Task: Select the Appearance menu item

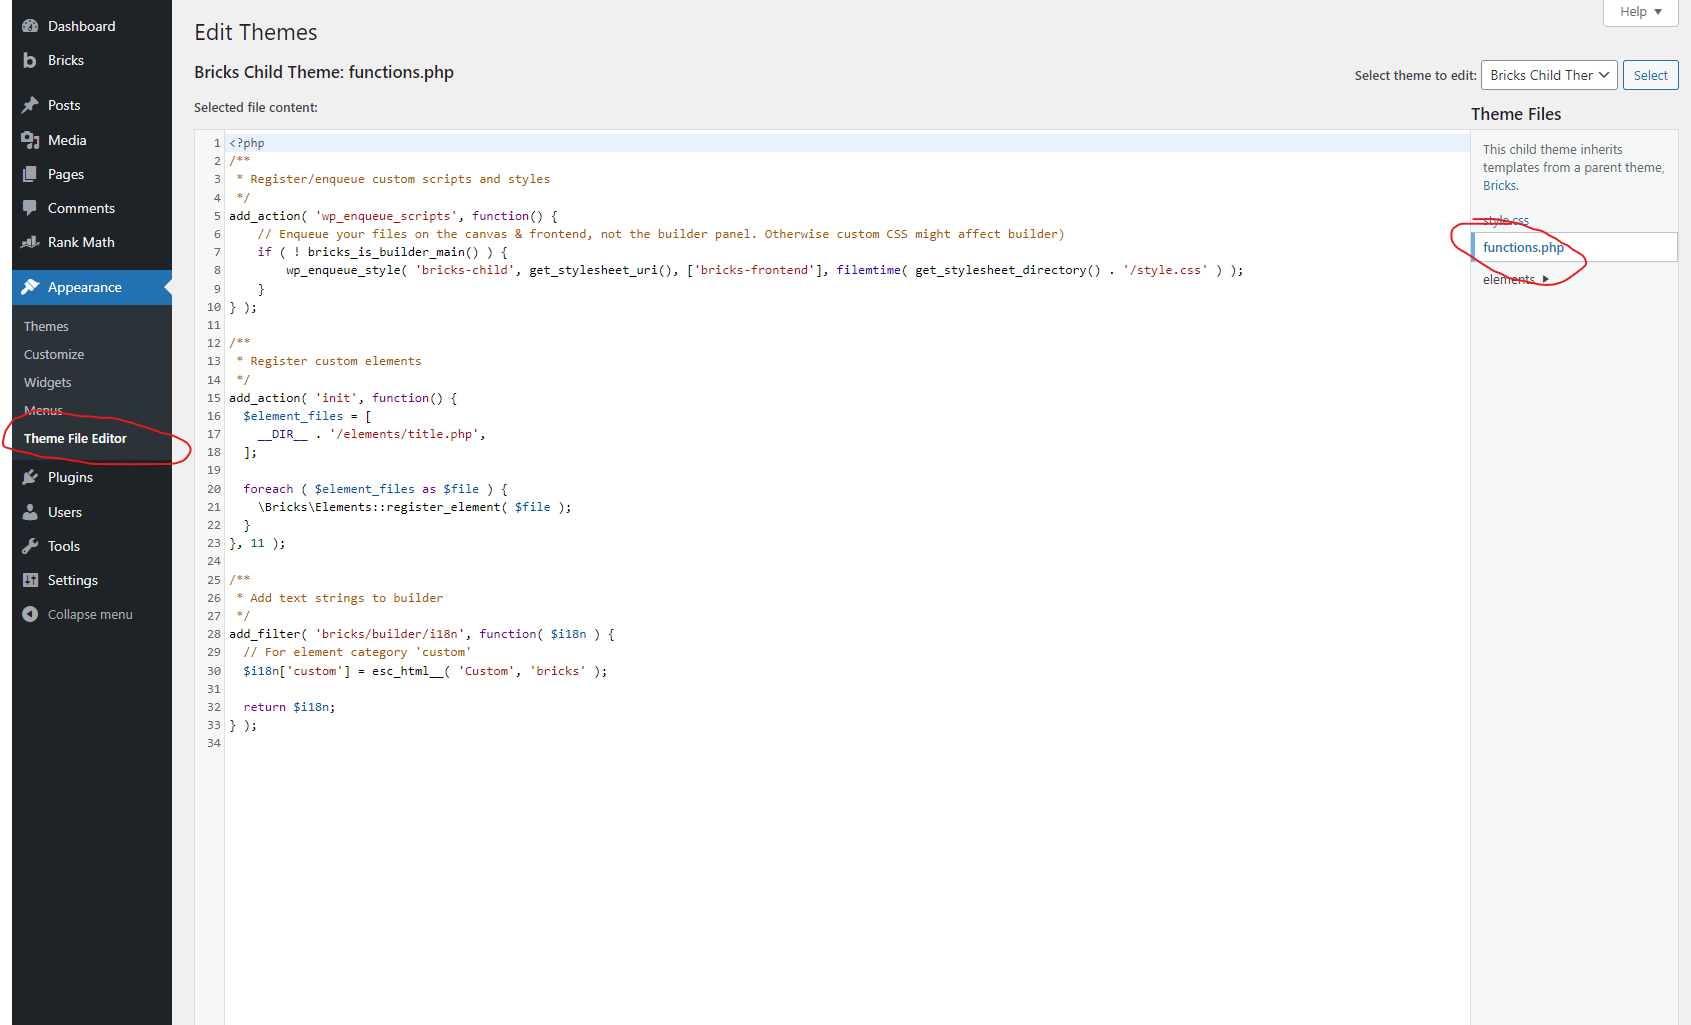Action: pyautogui.click(x=92, y=287)
